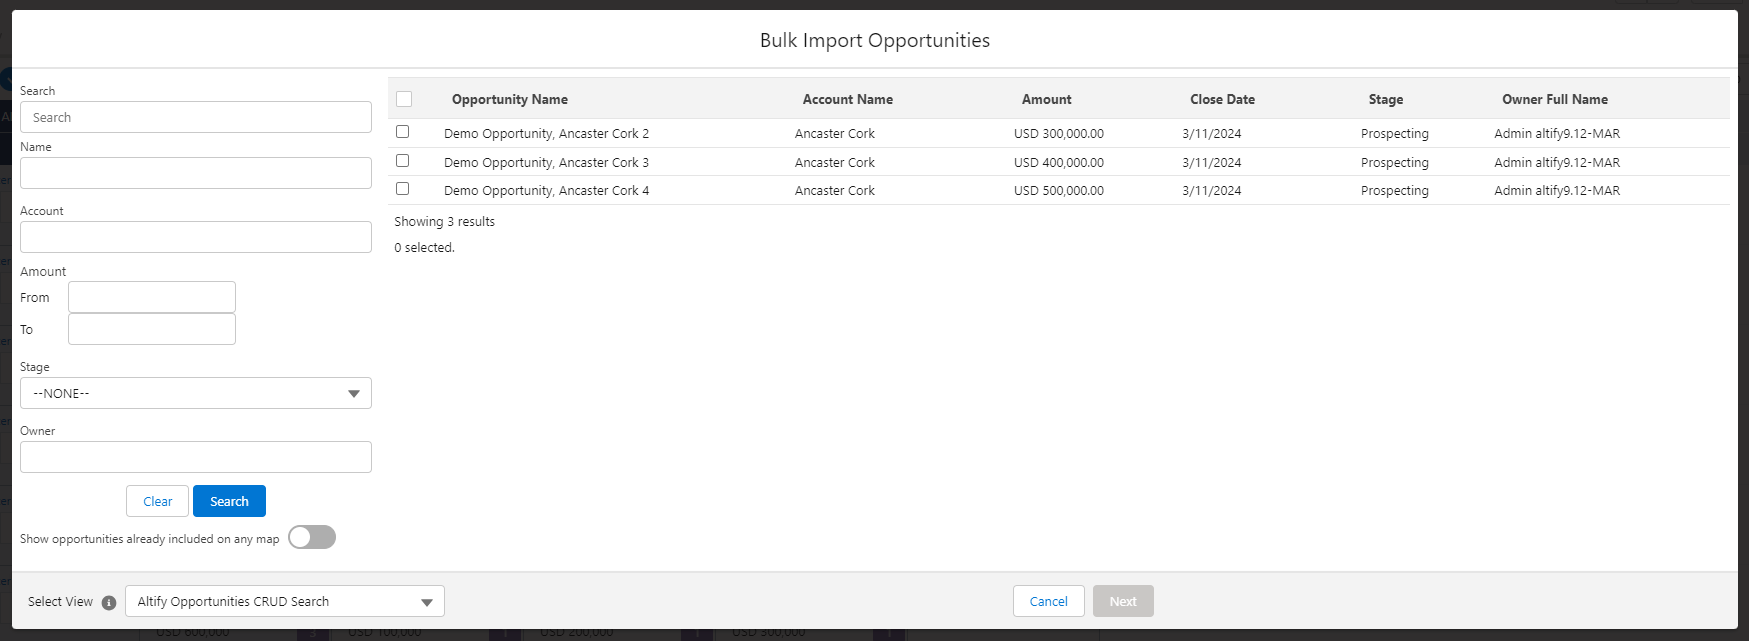Viewport: 1749px width, 641px height.
Task: Check the Ancaster Cork 4 opportunity row
Action: click(x=403, y=189)
